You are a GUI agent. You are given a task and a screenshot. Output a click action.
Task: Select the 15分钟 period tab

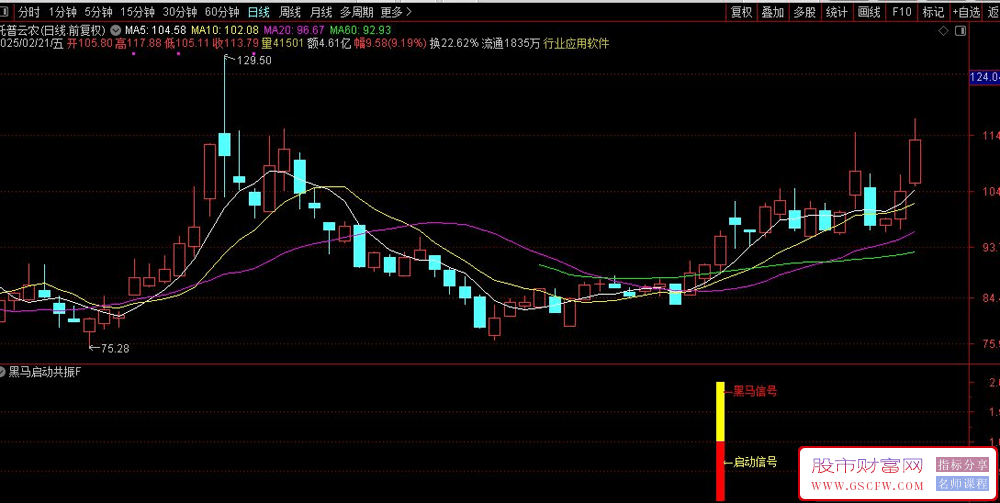coord(137,11)
